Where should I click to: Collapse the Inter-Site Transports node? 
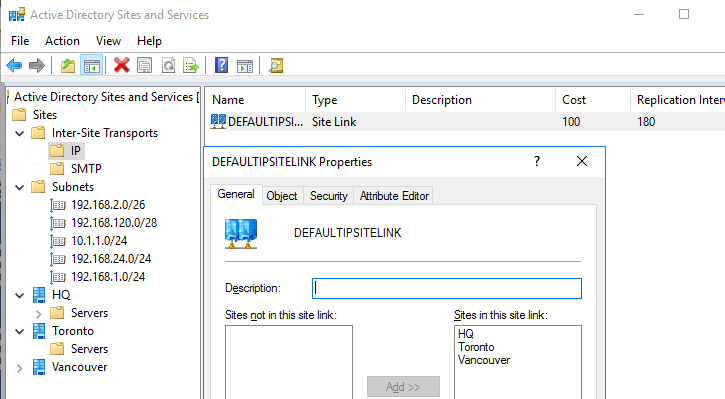point(20,134)
